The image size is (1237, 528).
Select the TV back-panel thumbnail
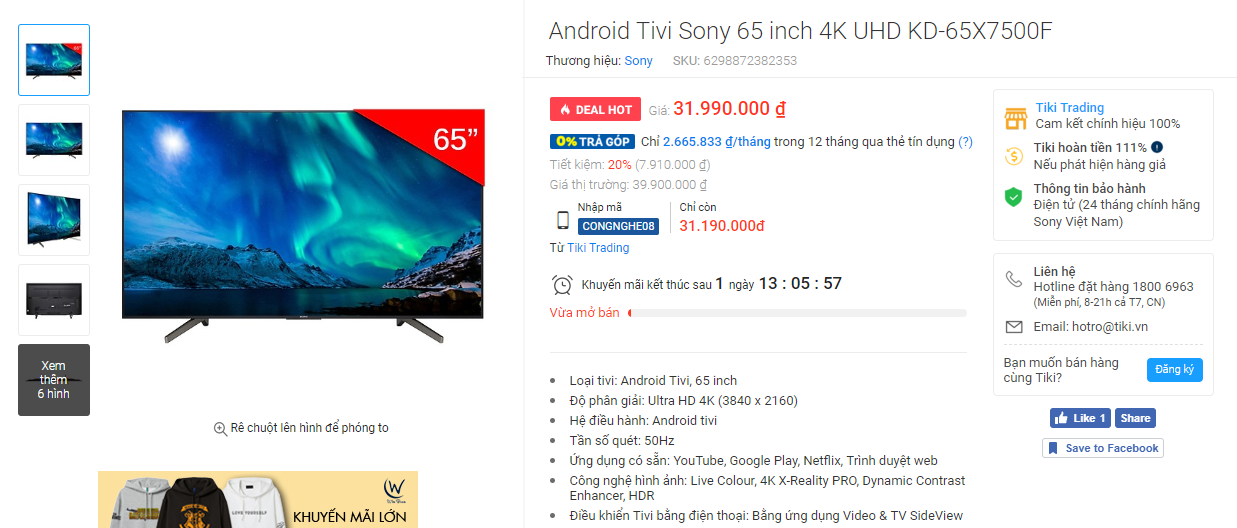(x=54, y=300)
